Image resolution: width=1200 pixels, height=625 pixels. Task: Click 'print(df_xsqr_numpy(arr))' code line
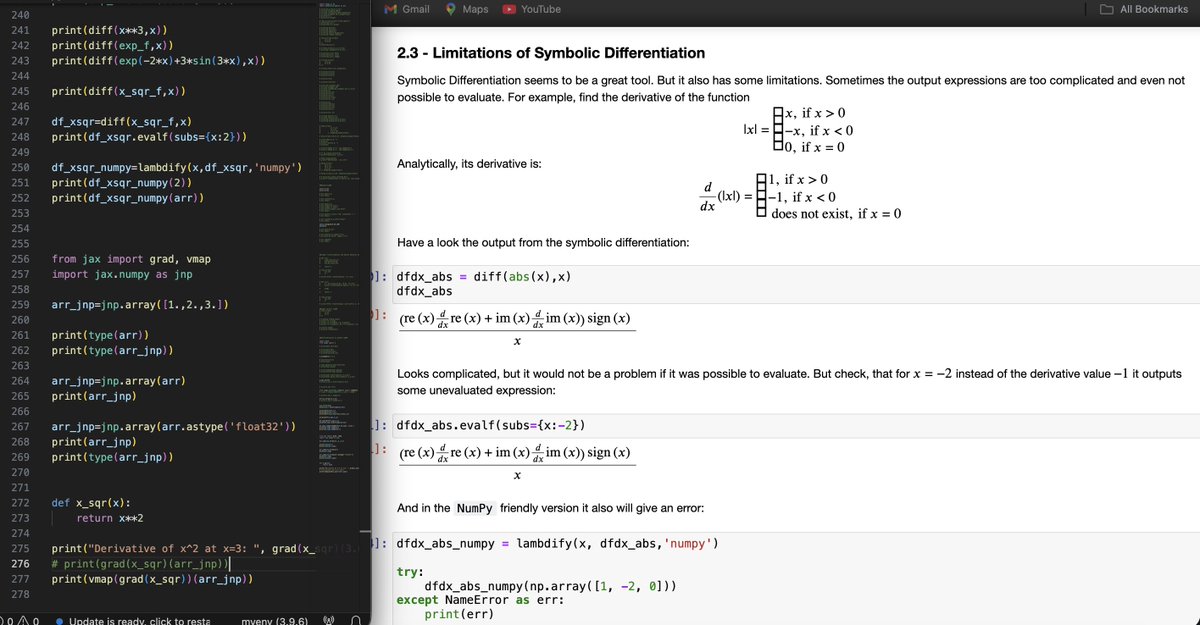(127, 198)
